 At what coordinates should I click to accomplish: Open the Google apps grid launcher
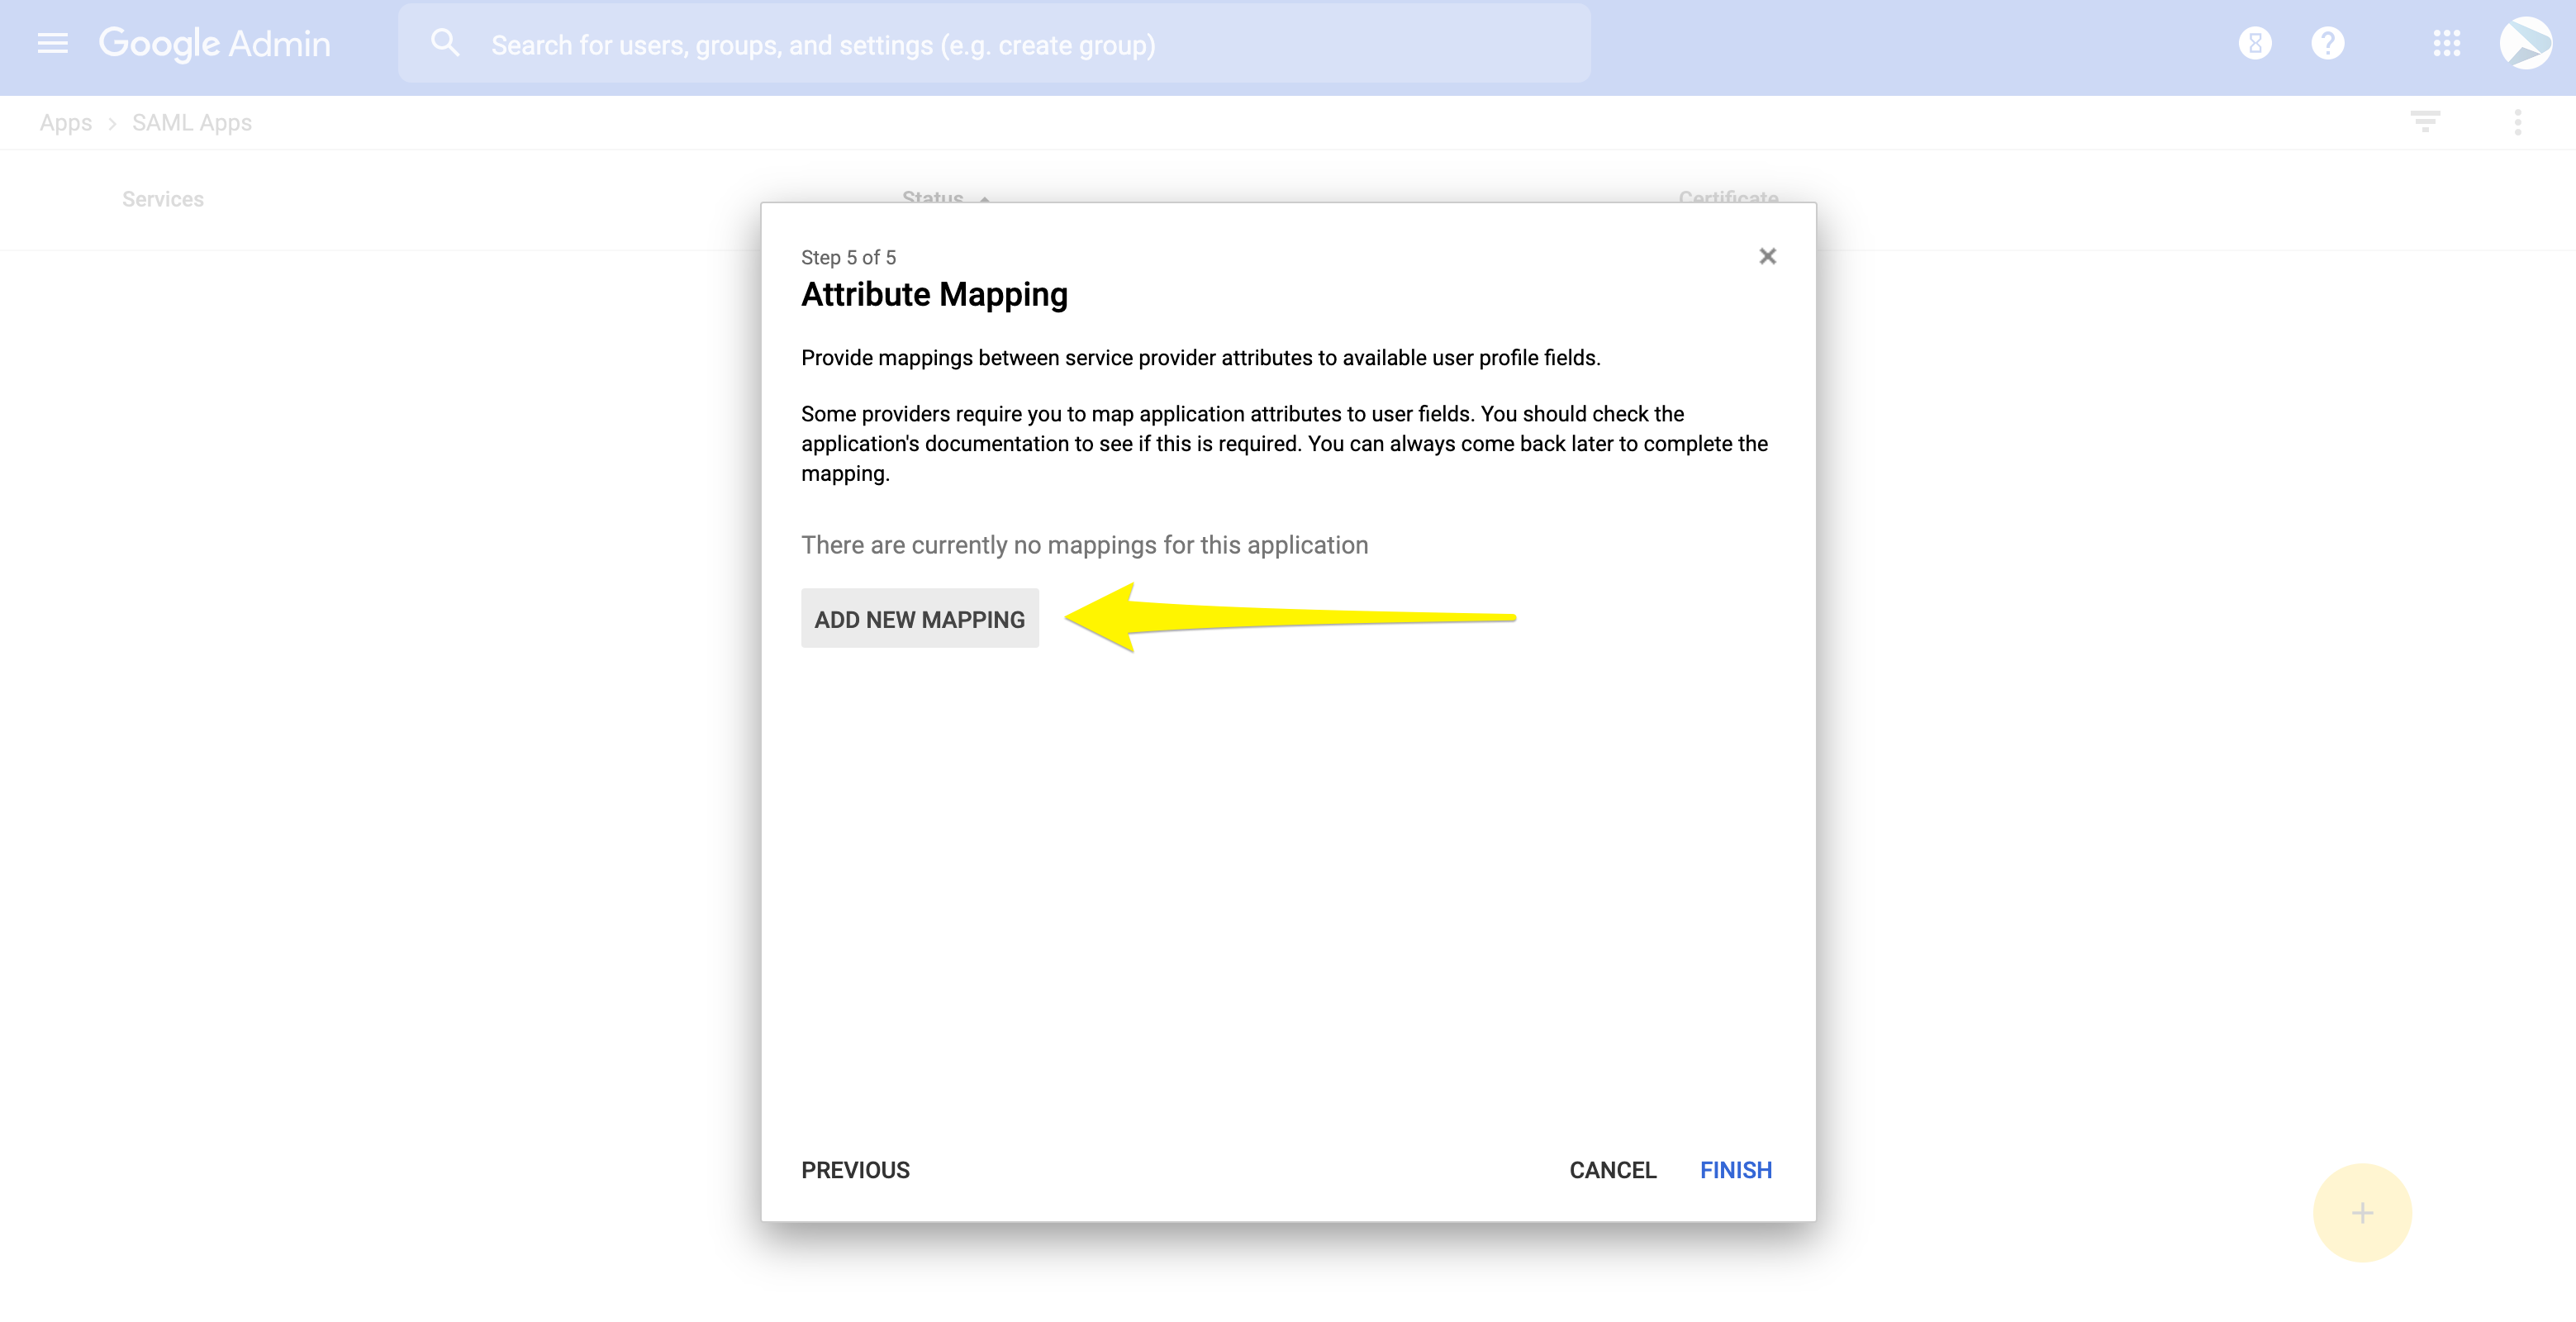2447,43
